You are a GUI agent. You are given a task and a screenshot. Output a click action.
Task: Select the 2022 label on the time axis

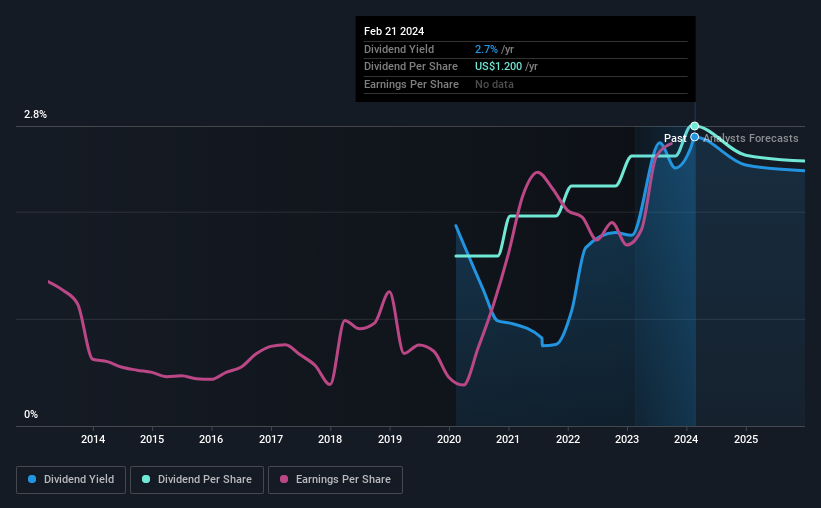[x=568, y=439]
